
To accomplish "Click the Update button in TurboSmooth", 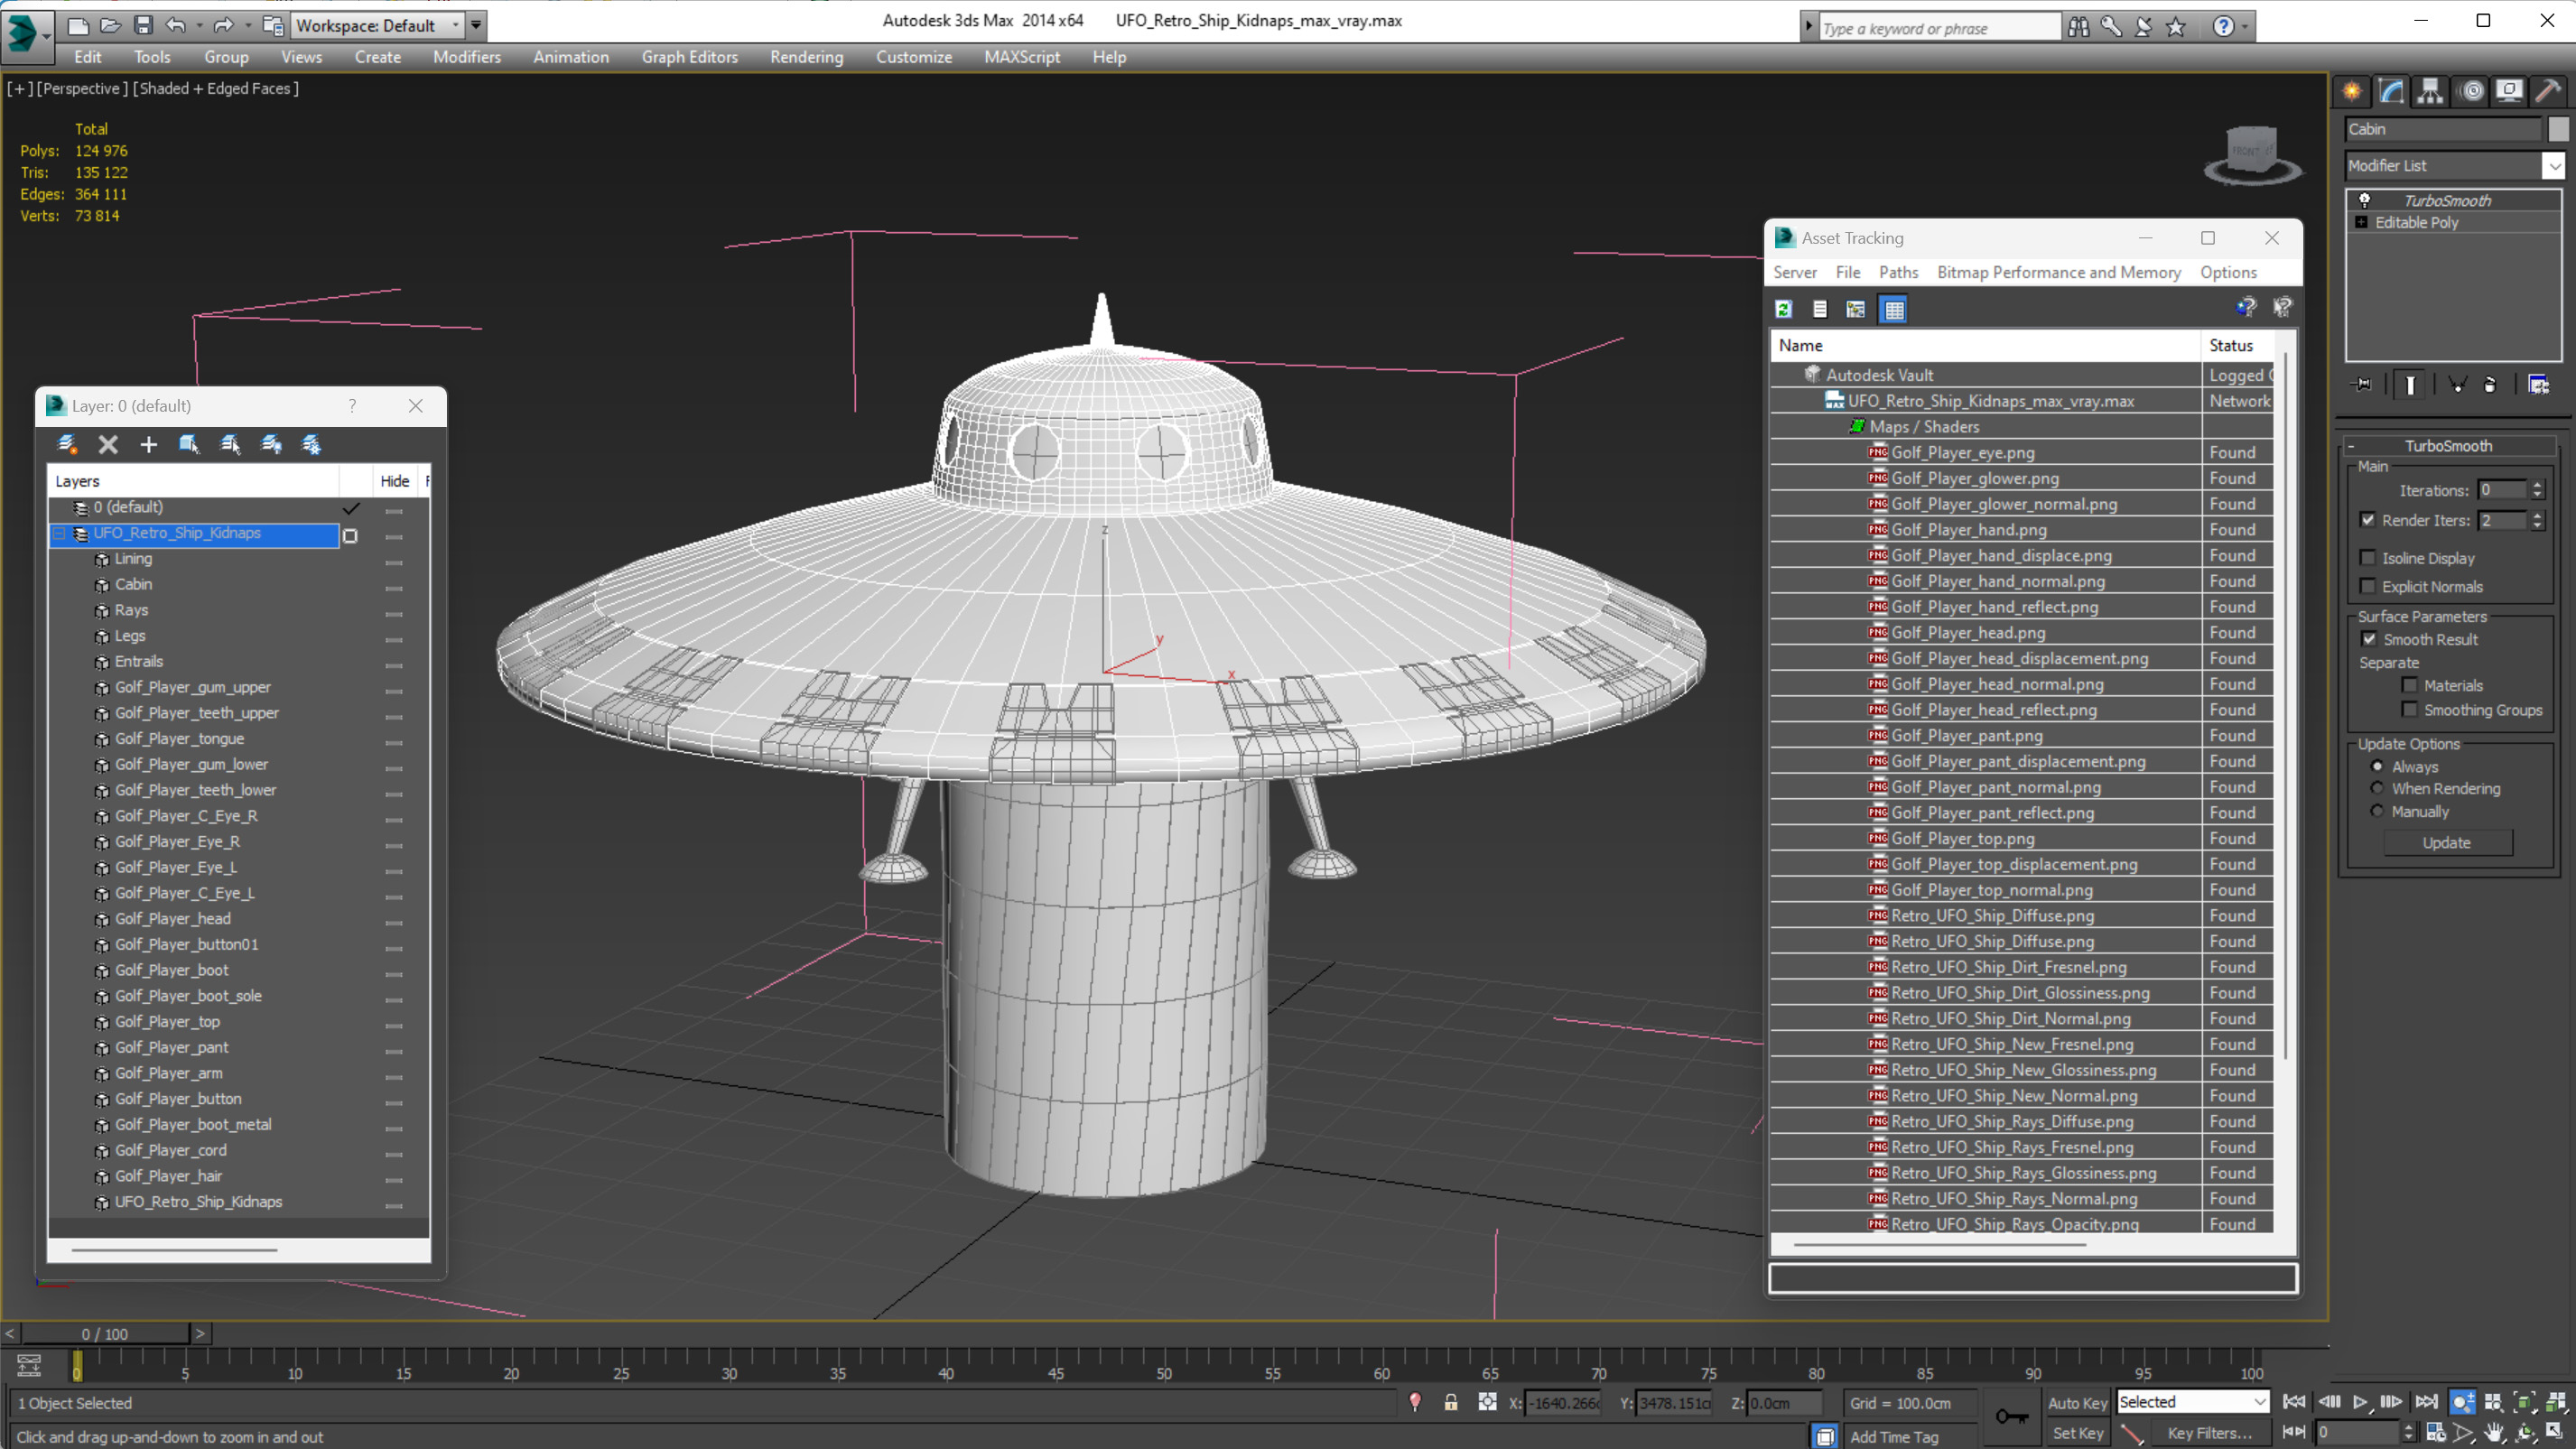I will pyautogui.click(x=2445, y=842).
